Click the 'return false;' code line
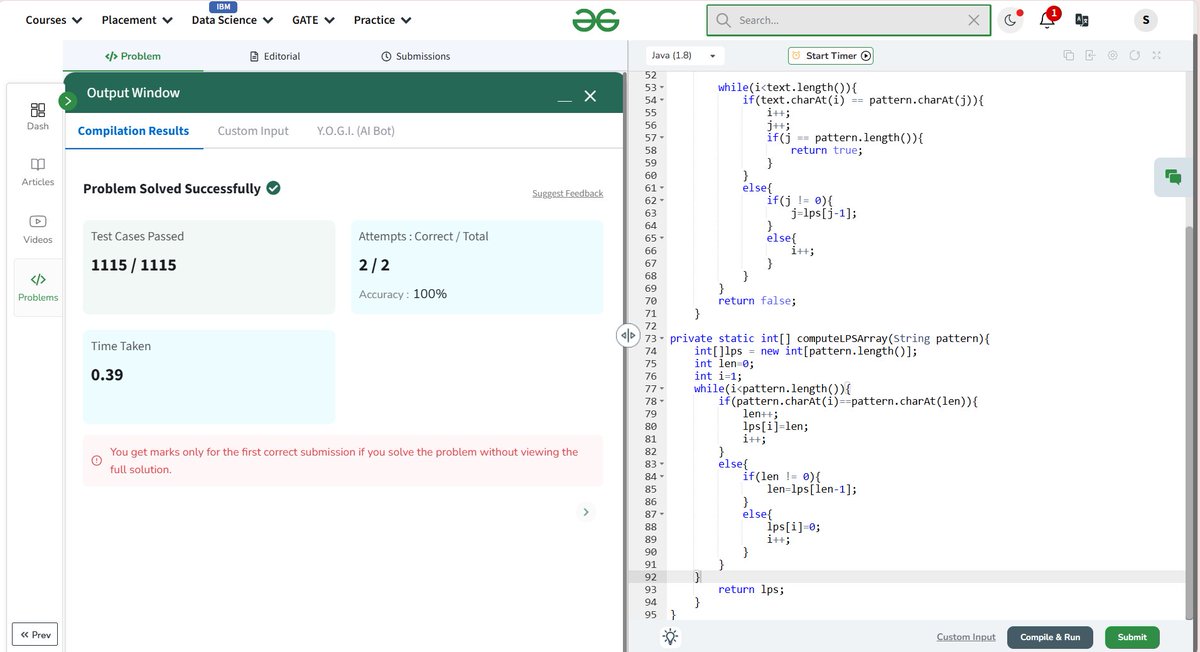 pyautogui.click(x=757, y=301)
